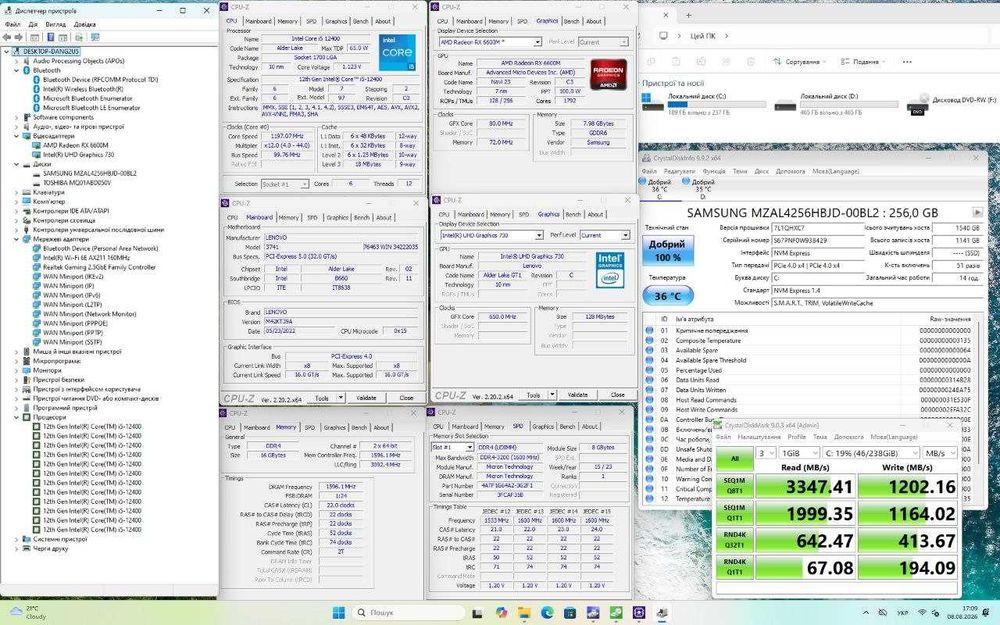Collapse Процесори category
This screenshot has height=625, width=1000.
[17, 417]
